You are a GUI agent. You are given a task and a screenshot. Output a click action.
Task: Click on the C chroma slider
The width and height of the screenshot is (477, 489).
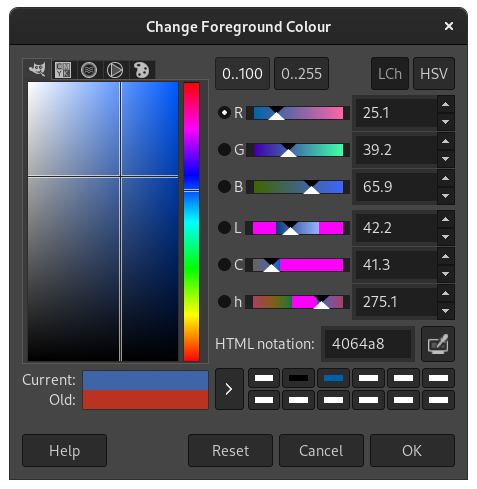tap(298, 265)
